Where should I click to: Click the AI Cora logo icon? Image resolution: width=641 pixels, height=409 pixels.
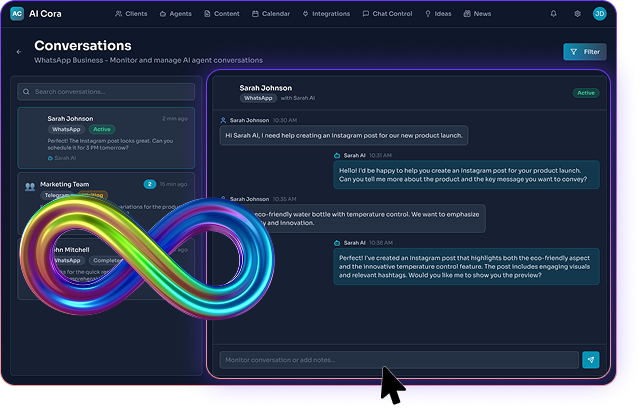(x=17, y=14)
